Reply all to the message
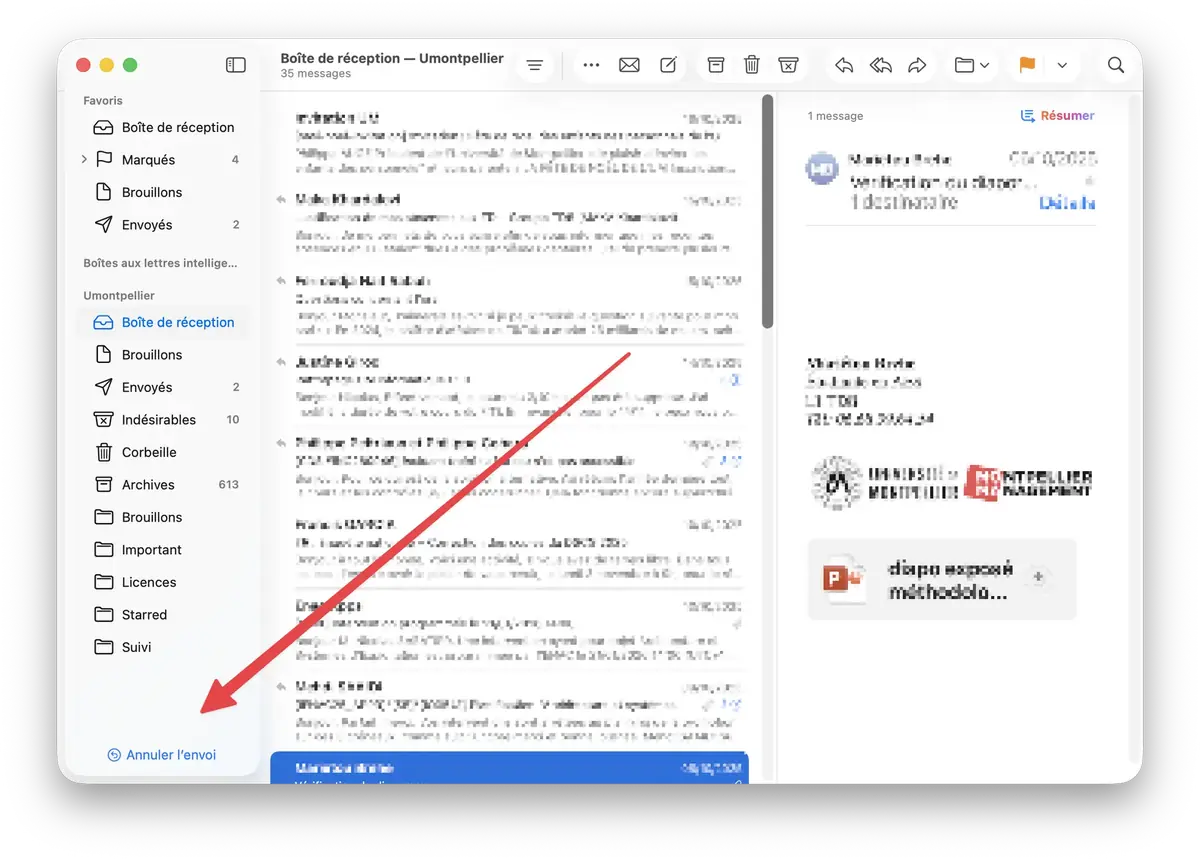 [x=880, y=64]
